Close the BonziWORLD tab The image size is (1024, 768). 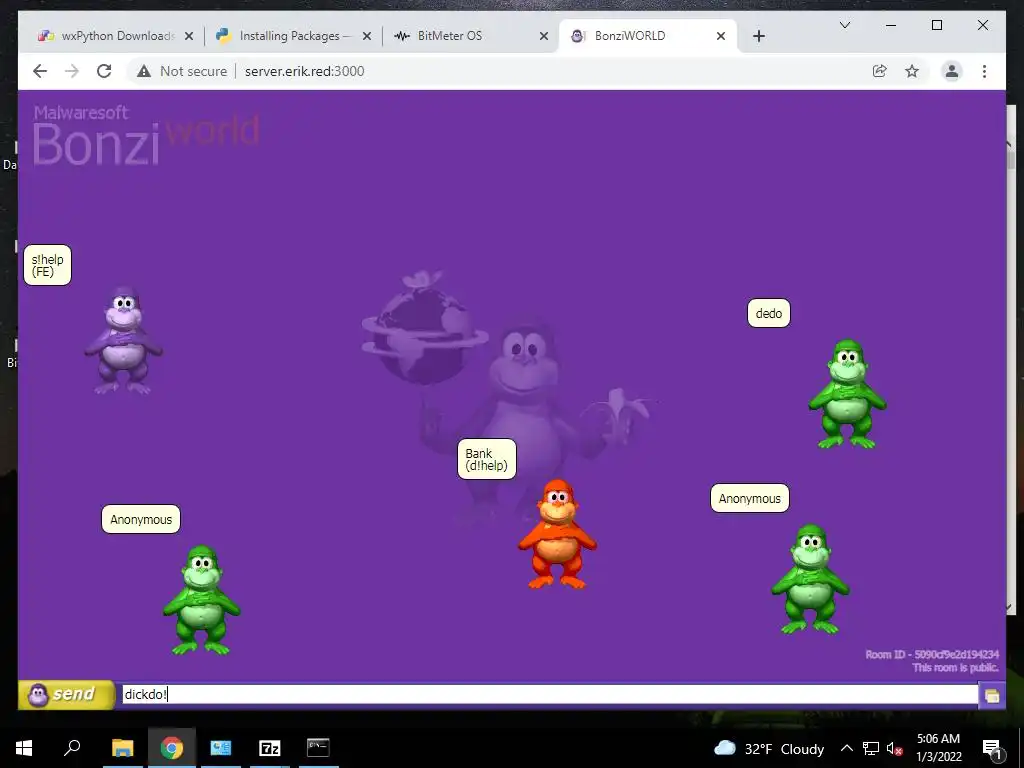point(721,37)
